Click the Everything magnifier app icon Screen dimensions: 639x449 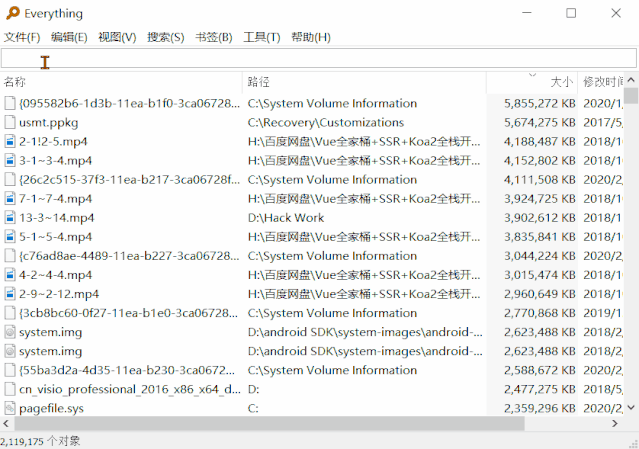pyautogui.click(x=13, y=13)
